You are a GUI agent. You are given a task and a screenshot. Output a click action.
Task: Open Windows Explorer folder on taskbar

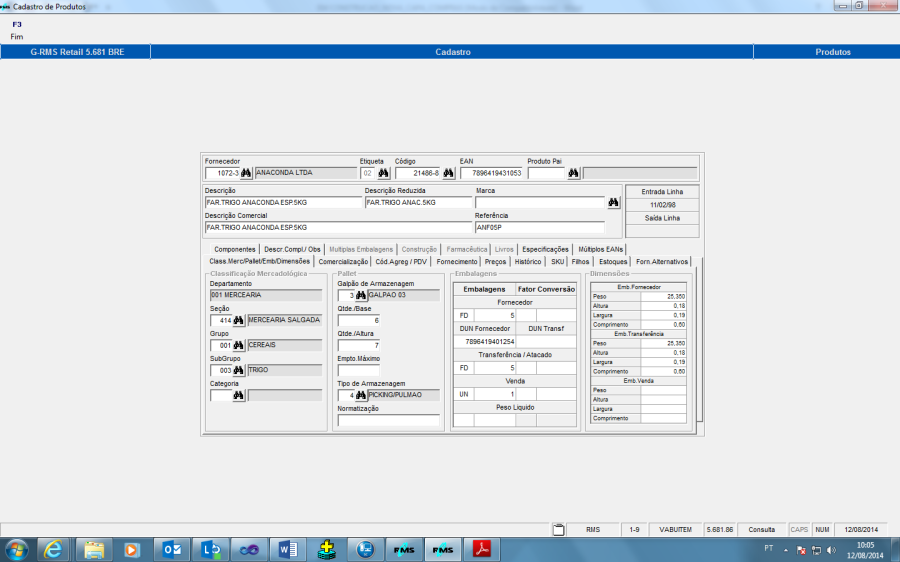(x=94, y=550)
